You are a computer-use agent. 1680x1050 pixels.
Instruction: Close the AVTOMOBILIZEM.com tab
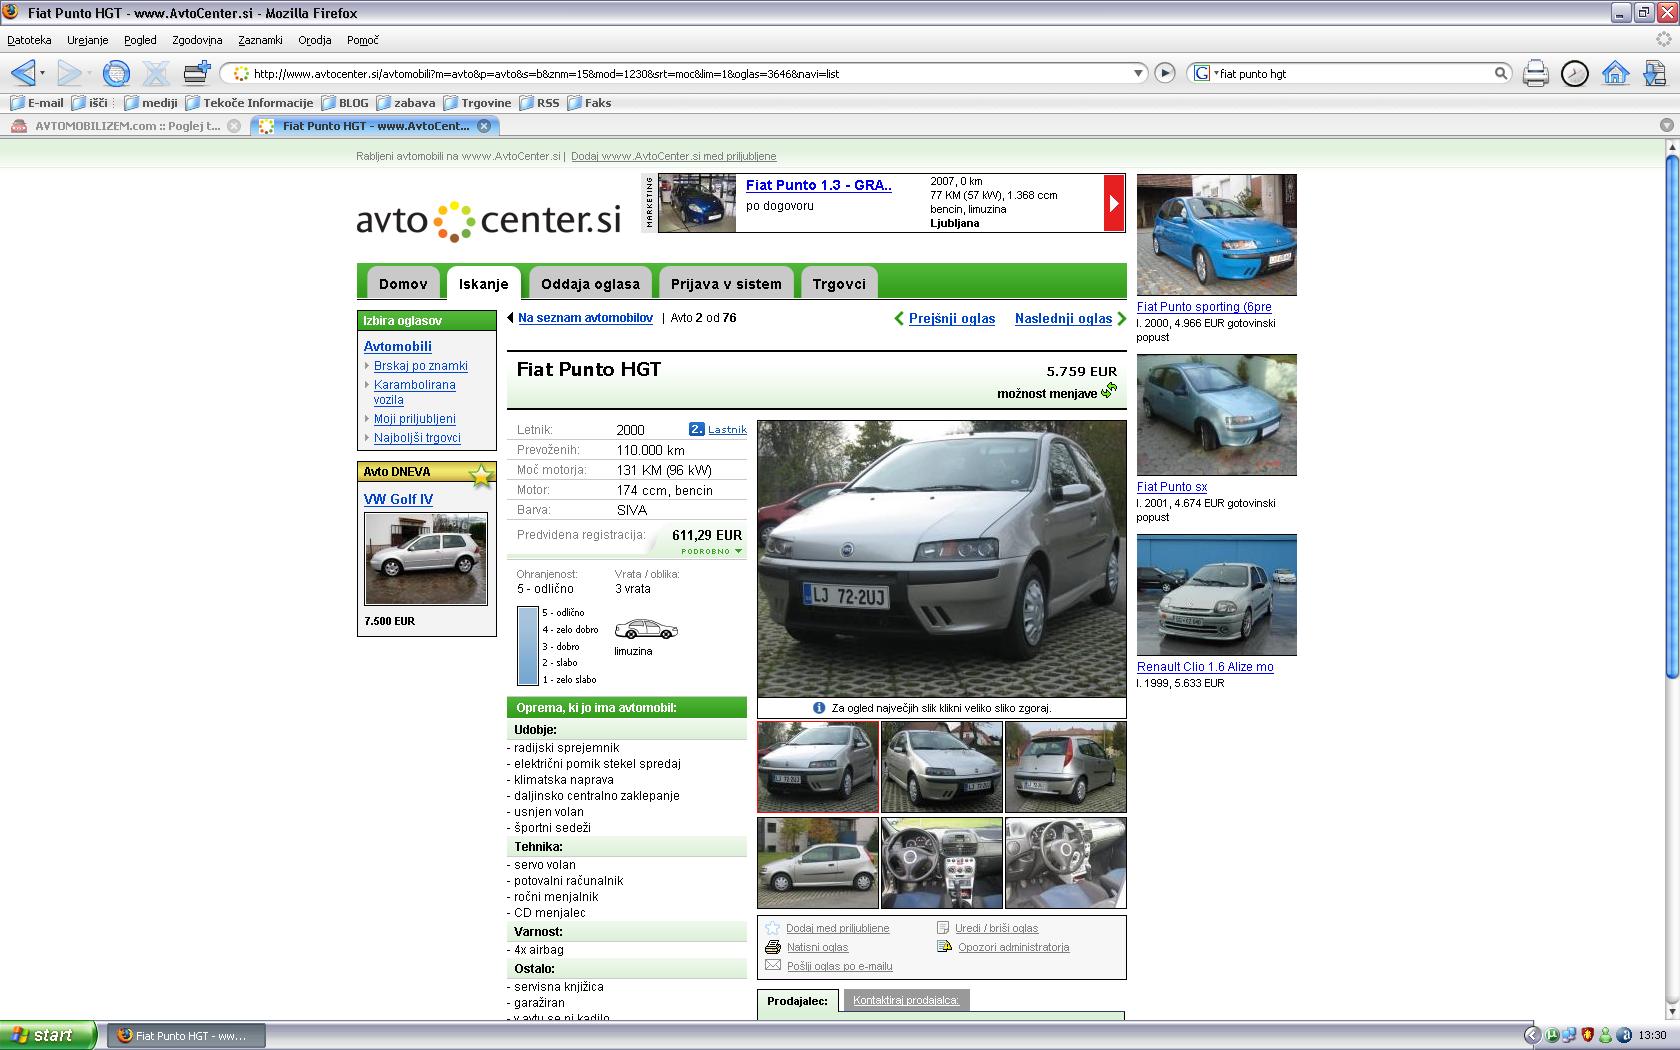[234, 126]
